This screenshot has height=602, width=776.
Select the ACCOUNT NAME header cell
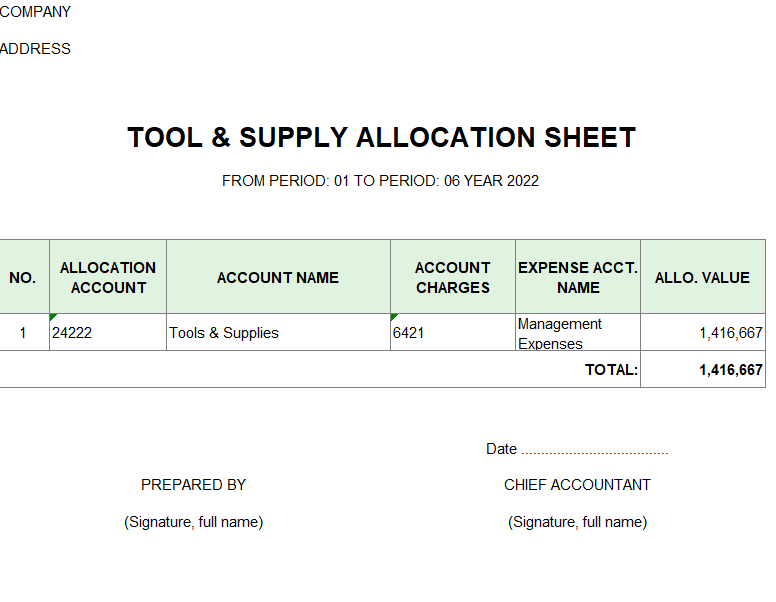[x=278, y=277]
